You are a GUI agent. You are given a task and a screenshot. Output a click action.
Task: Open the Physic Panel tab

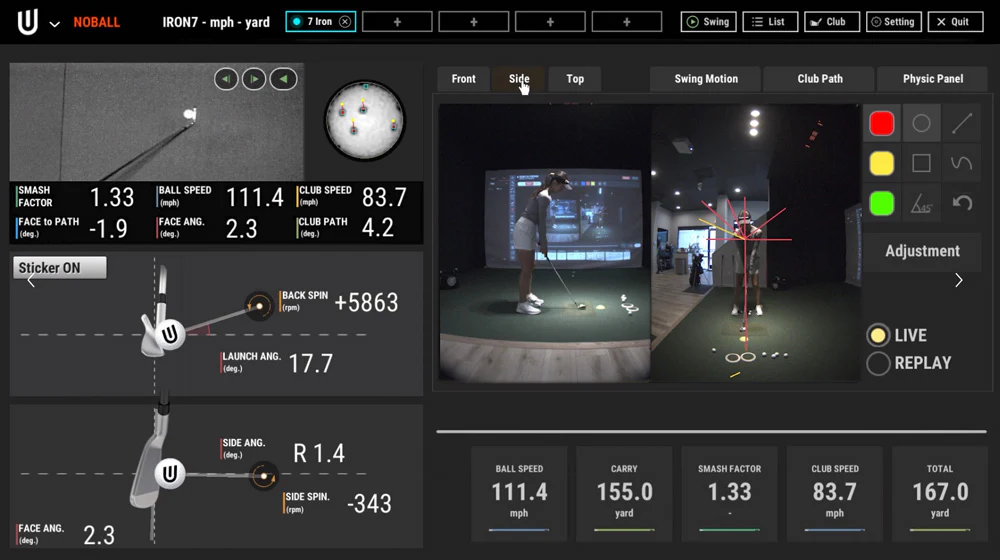932,78
